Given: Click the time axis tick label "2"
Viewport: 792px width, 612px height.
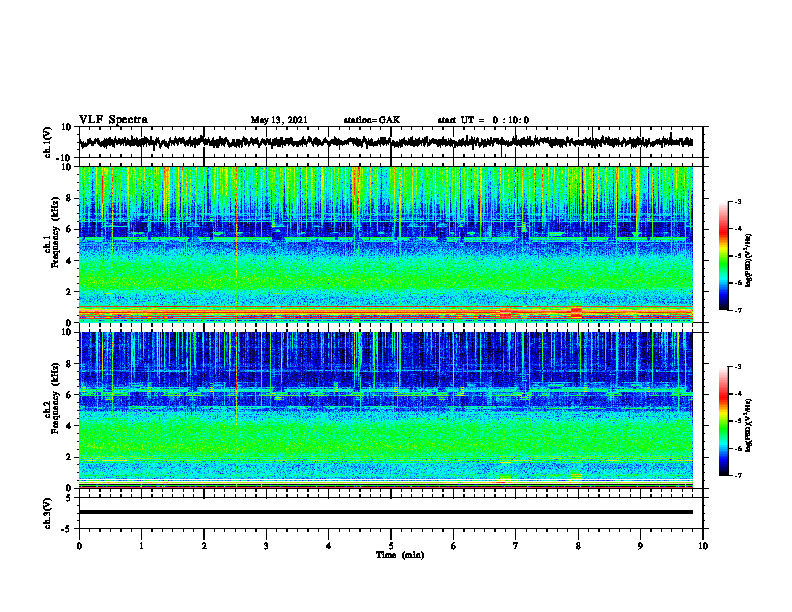Looking at the screenshot, I should [204, 546].
